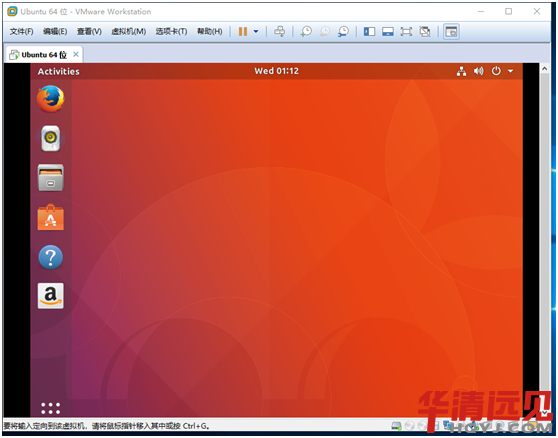Click the vertical scrollbar up arrow
558x438 pixels.
coord(544,68)
